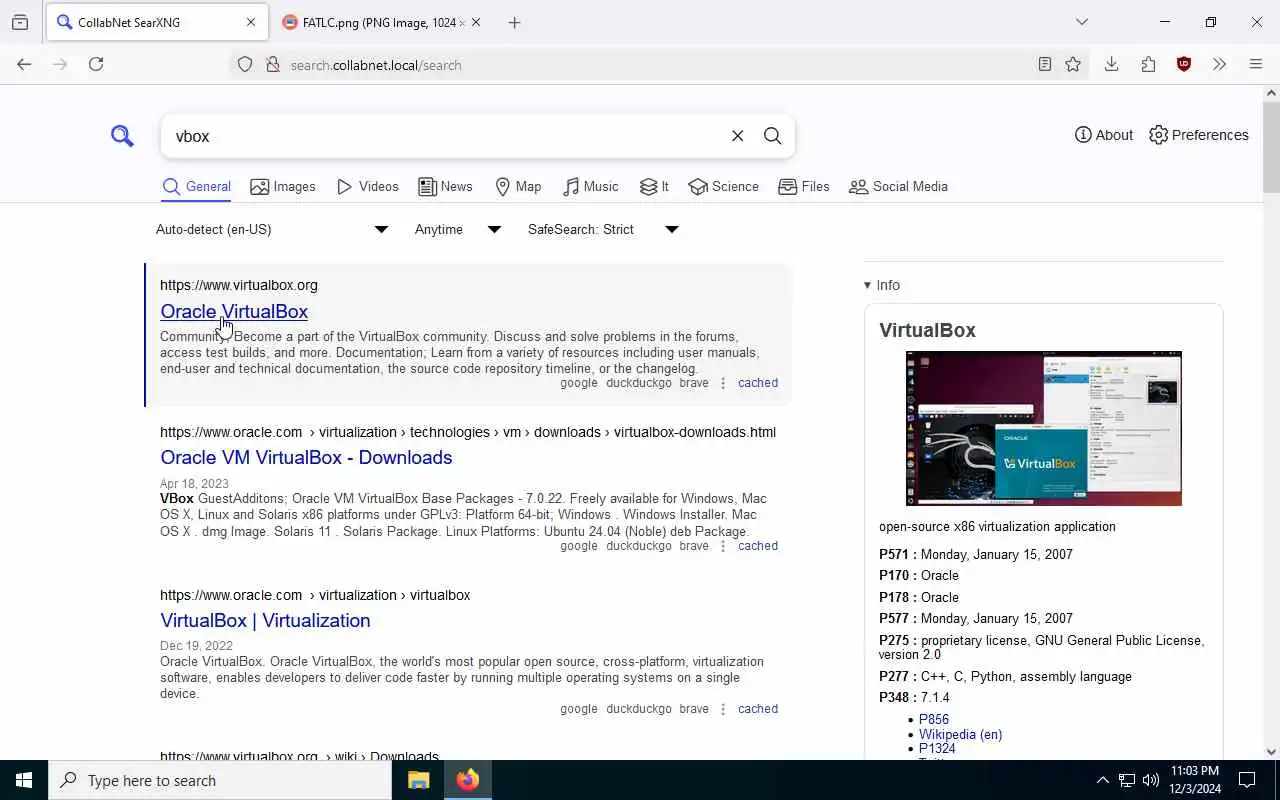
Task: Open the Firefox application menu
Action: pyautogui.click(x=1256, y=64)
